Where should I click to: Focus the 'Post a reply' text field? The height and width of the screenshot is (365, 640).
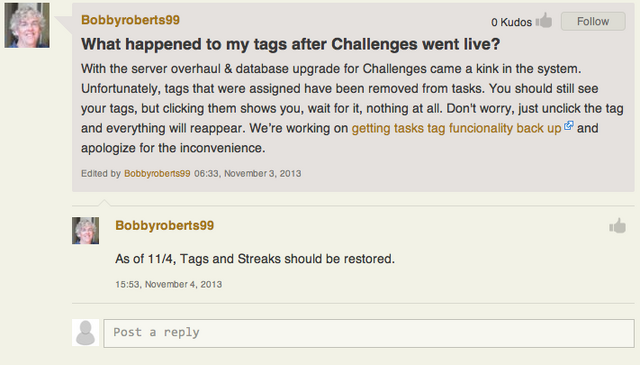369,333
